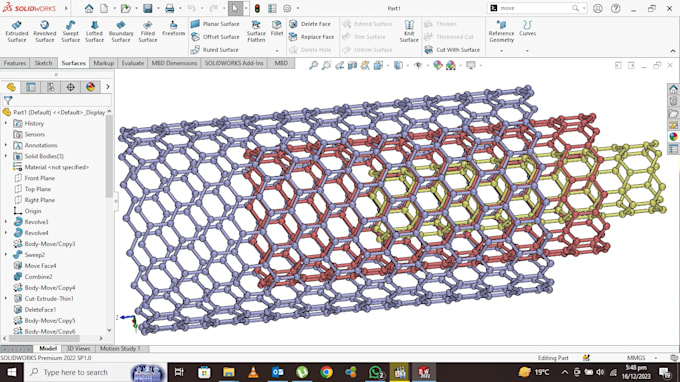The height and width of the screenshot is (382, 680).
Task: Select the Extruded Surface tool
Action: tap(16, 31)
